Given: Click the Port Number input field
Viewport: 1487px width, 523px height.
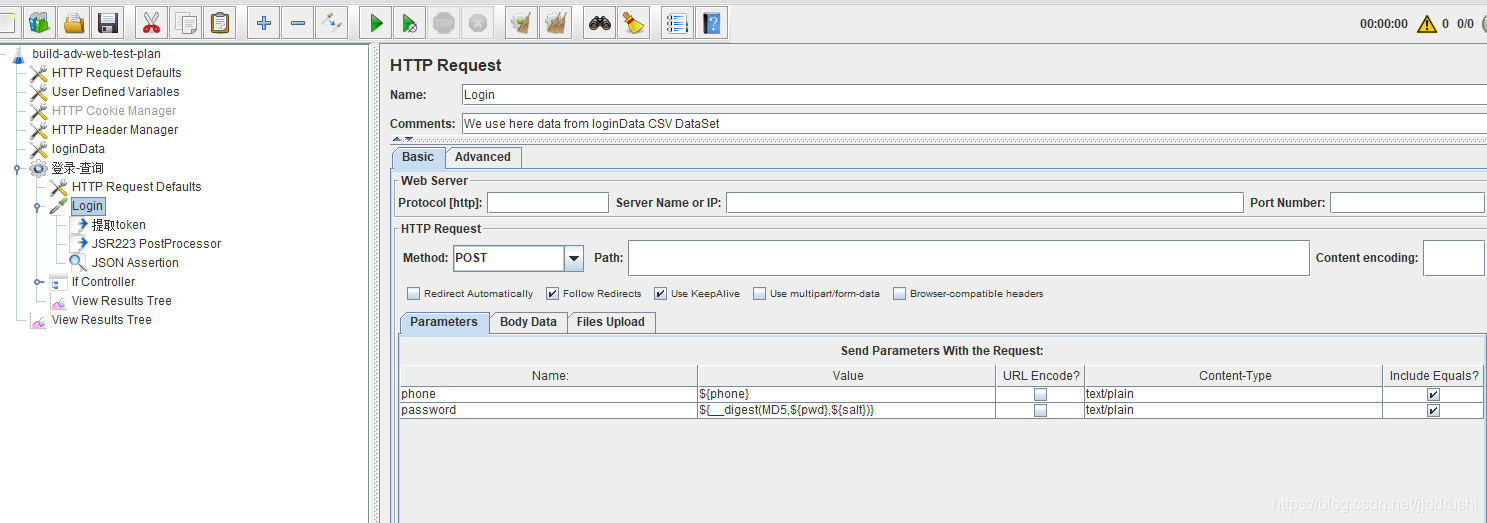Looking at the screenshot, I should point(1407,203).
